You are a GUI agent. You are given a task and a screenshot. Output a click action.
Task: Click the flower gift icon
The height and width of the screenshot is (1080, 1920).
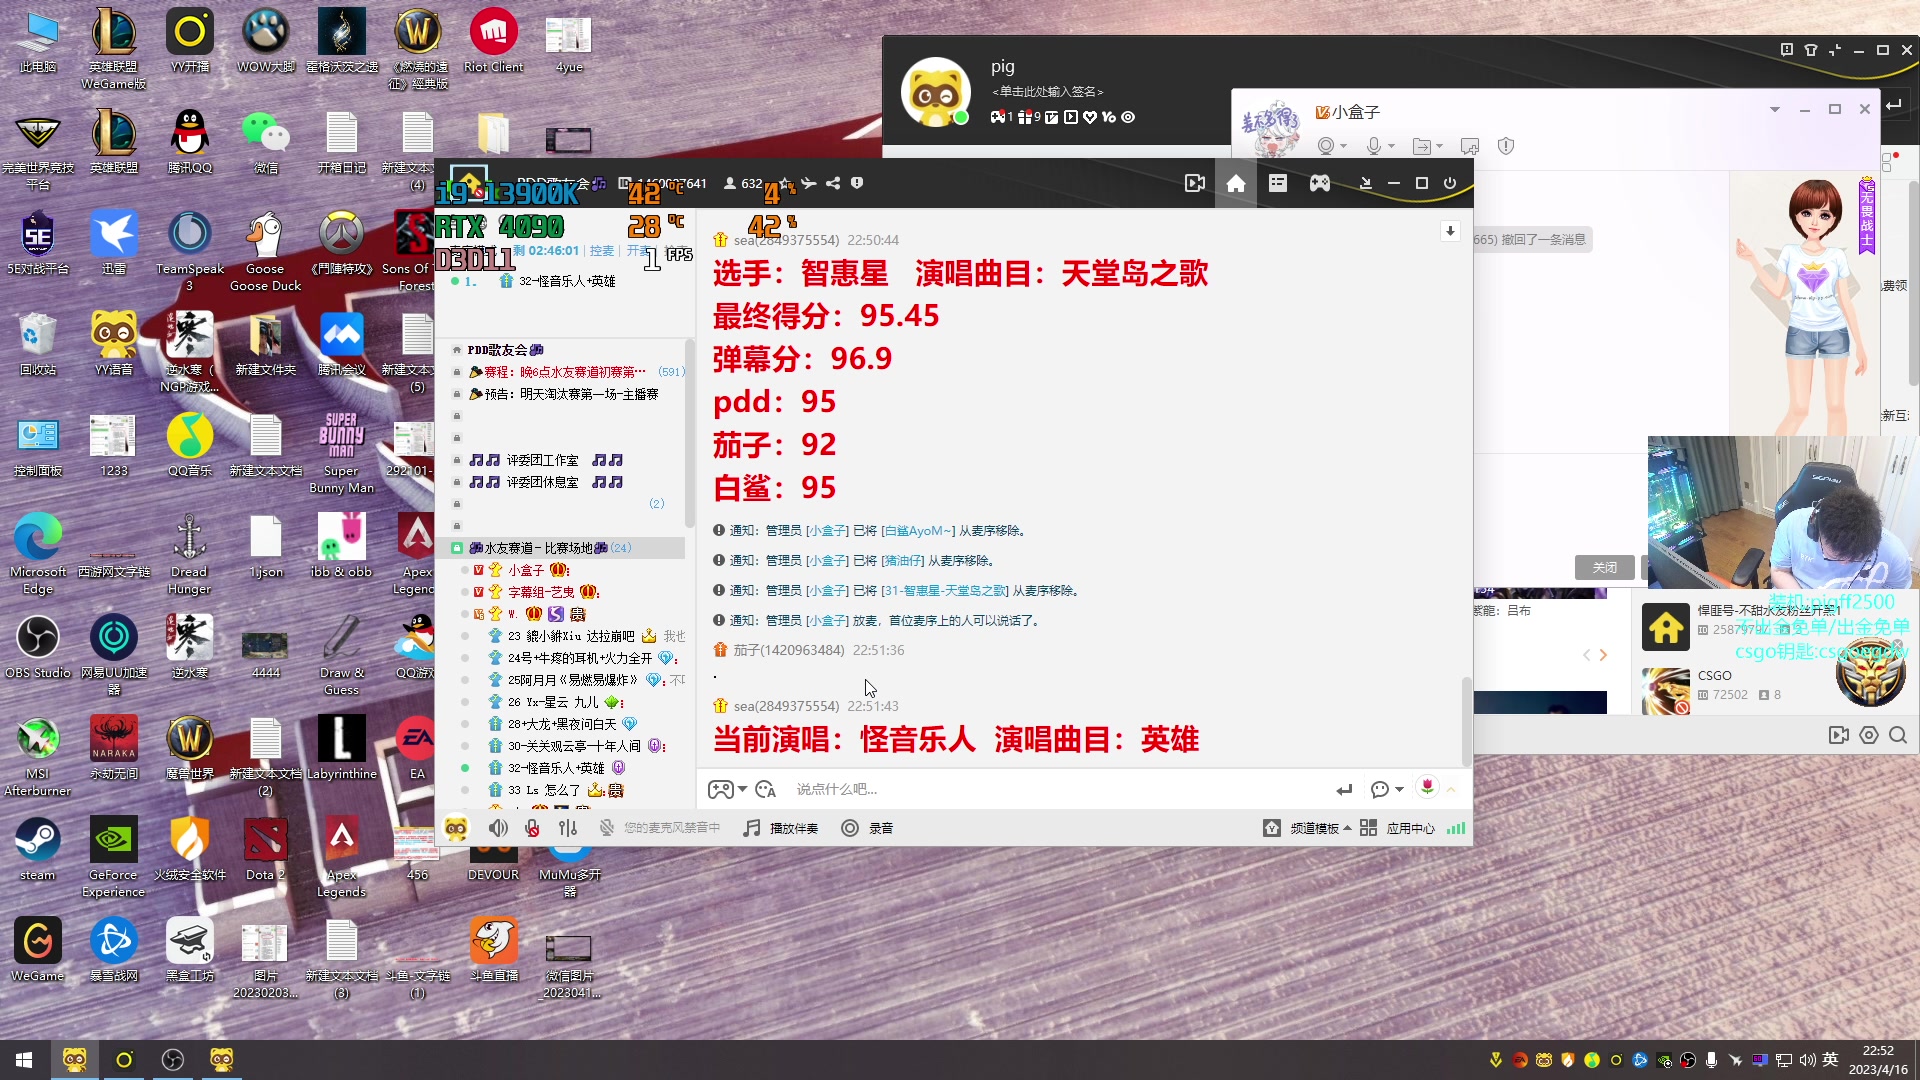(x=1427, y=788)
